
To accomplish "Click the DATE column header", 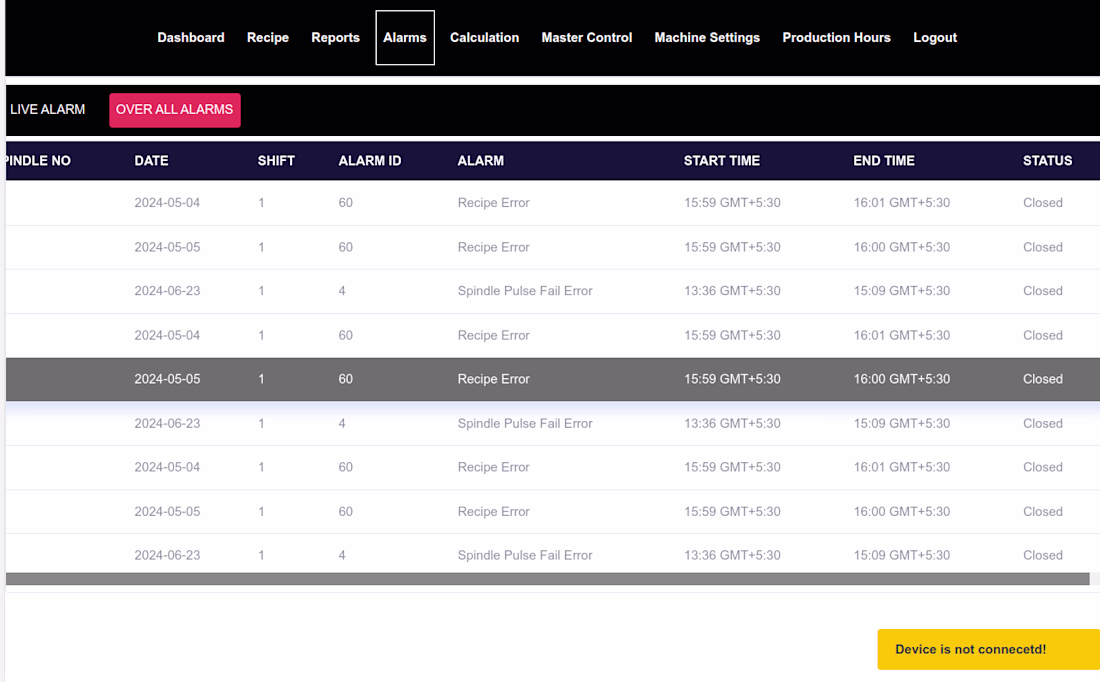I will [152, 161].
